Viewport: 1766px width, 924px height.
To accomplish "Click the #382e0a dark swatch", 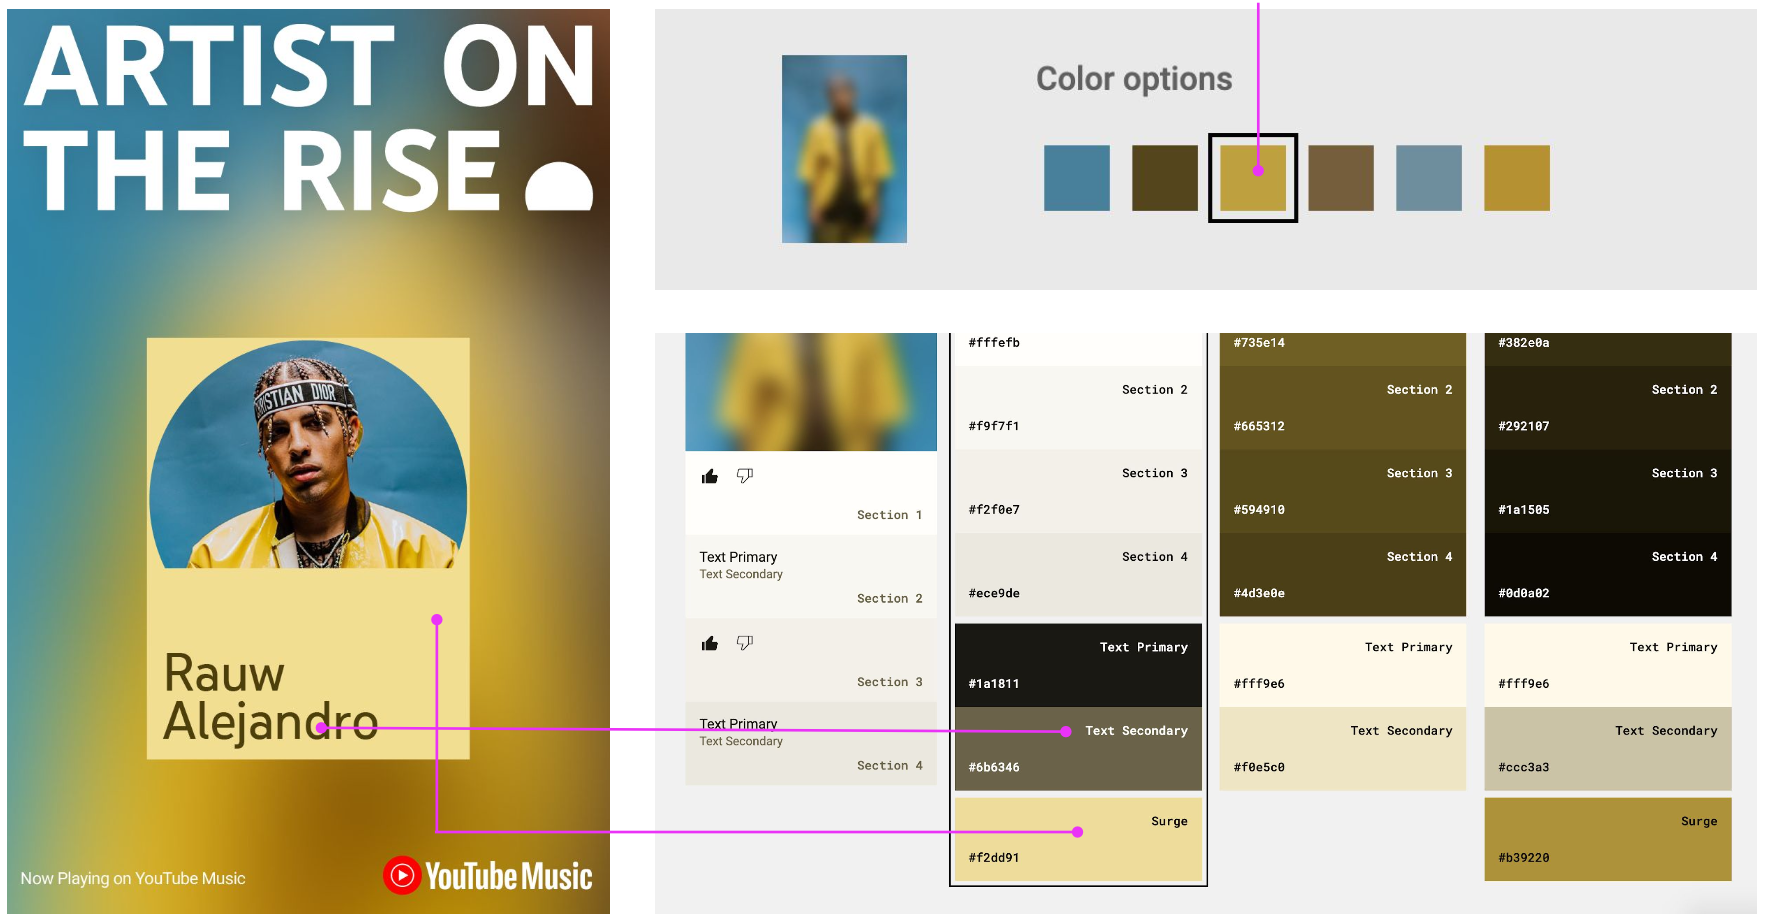I will coord(1608,349).
